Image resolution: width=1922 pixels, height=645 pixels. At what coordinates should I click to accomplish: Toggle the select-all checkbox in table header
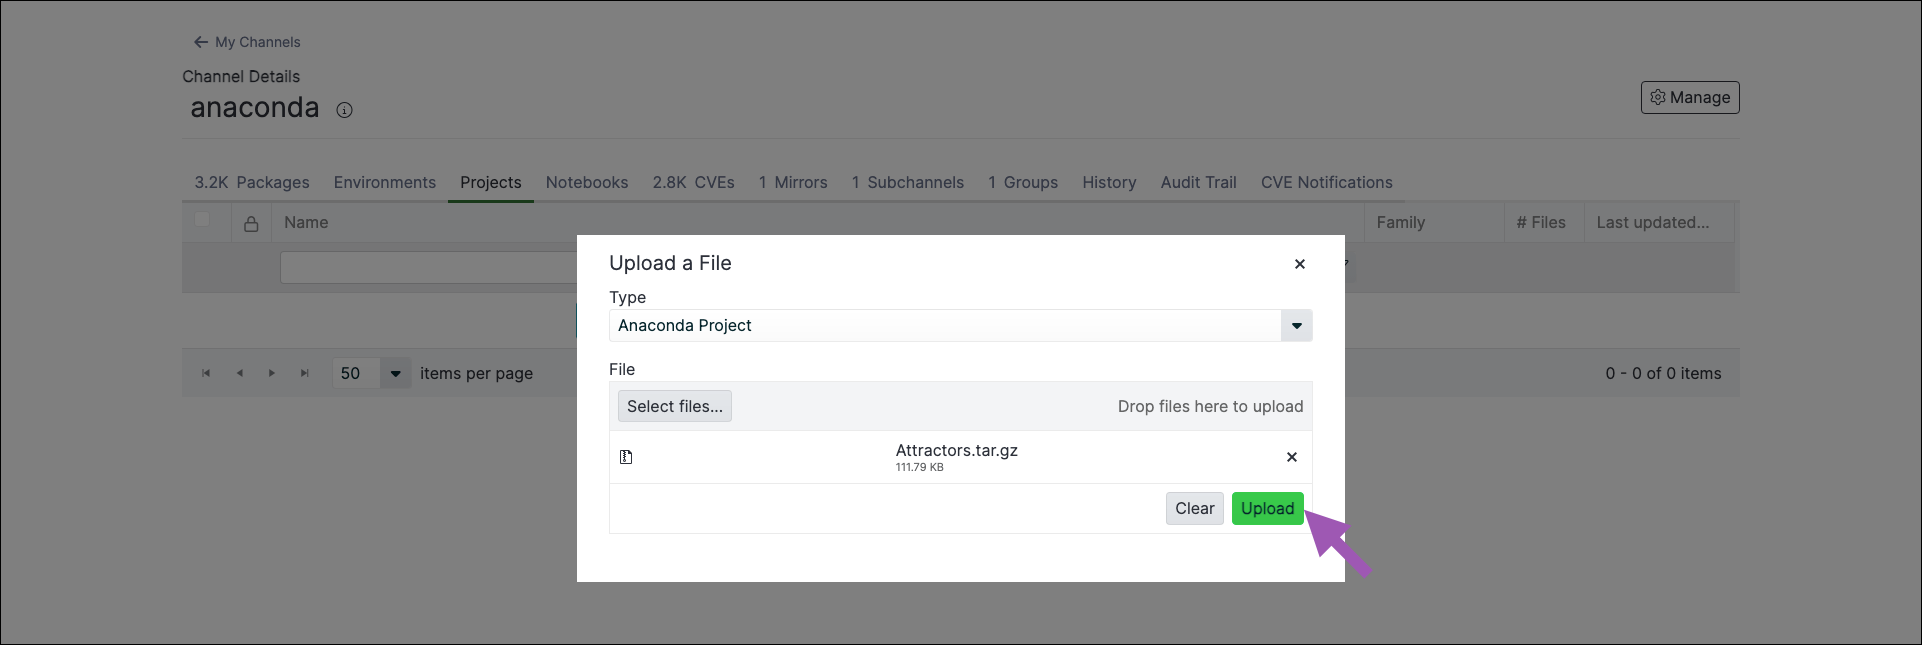click(202, 219)
